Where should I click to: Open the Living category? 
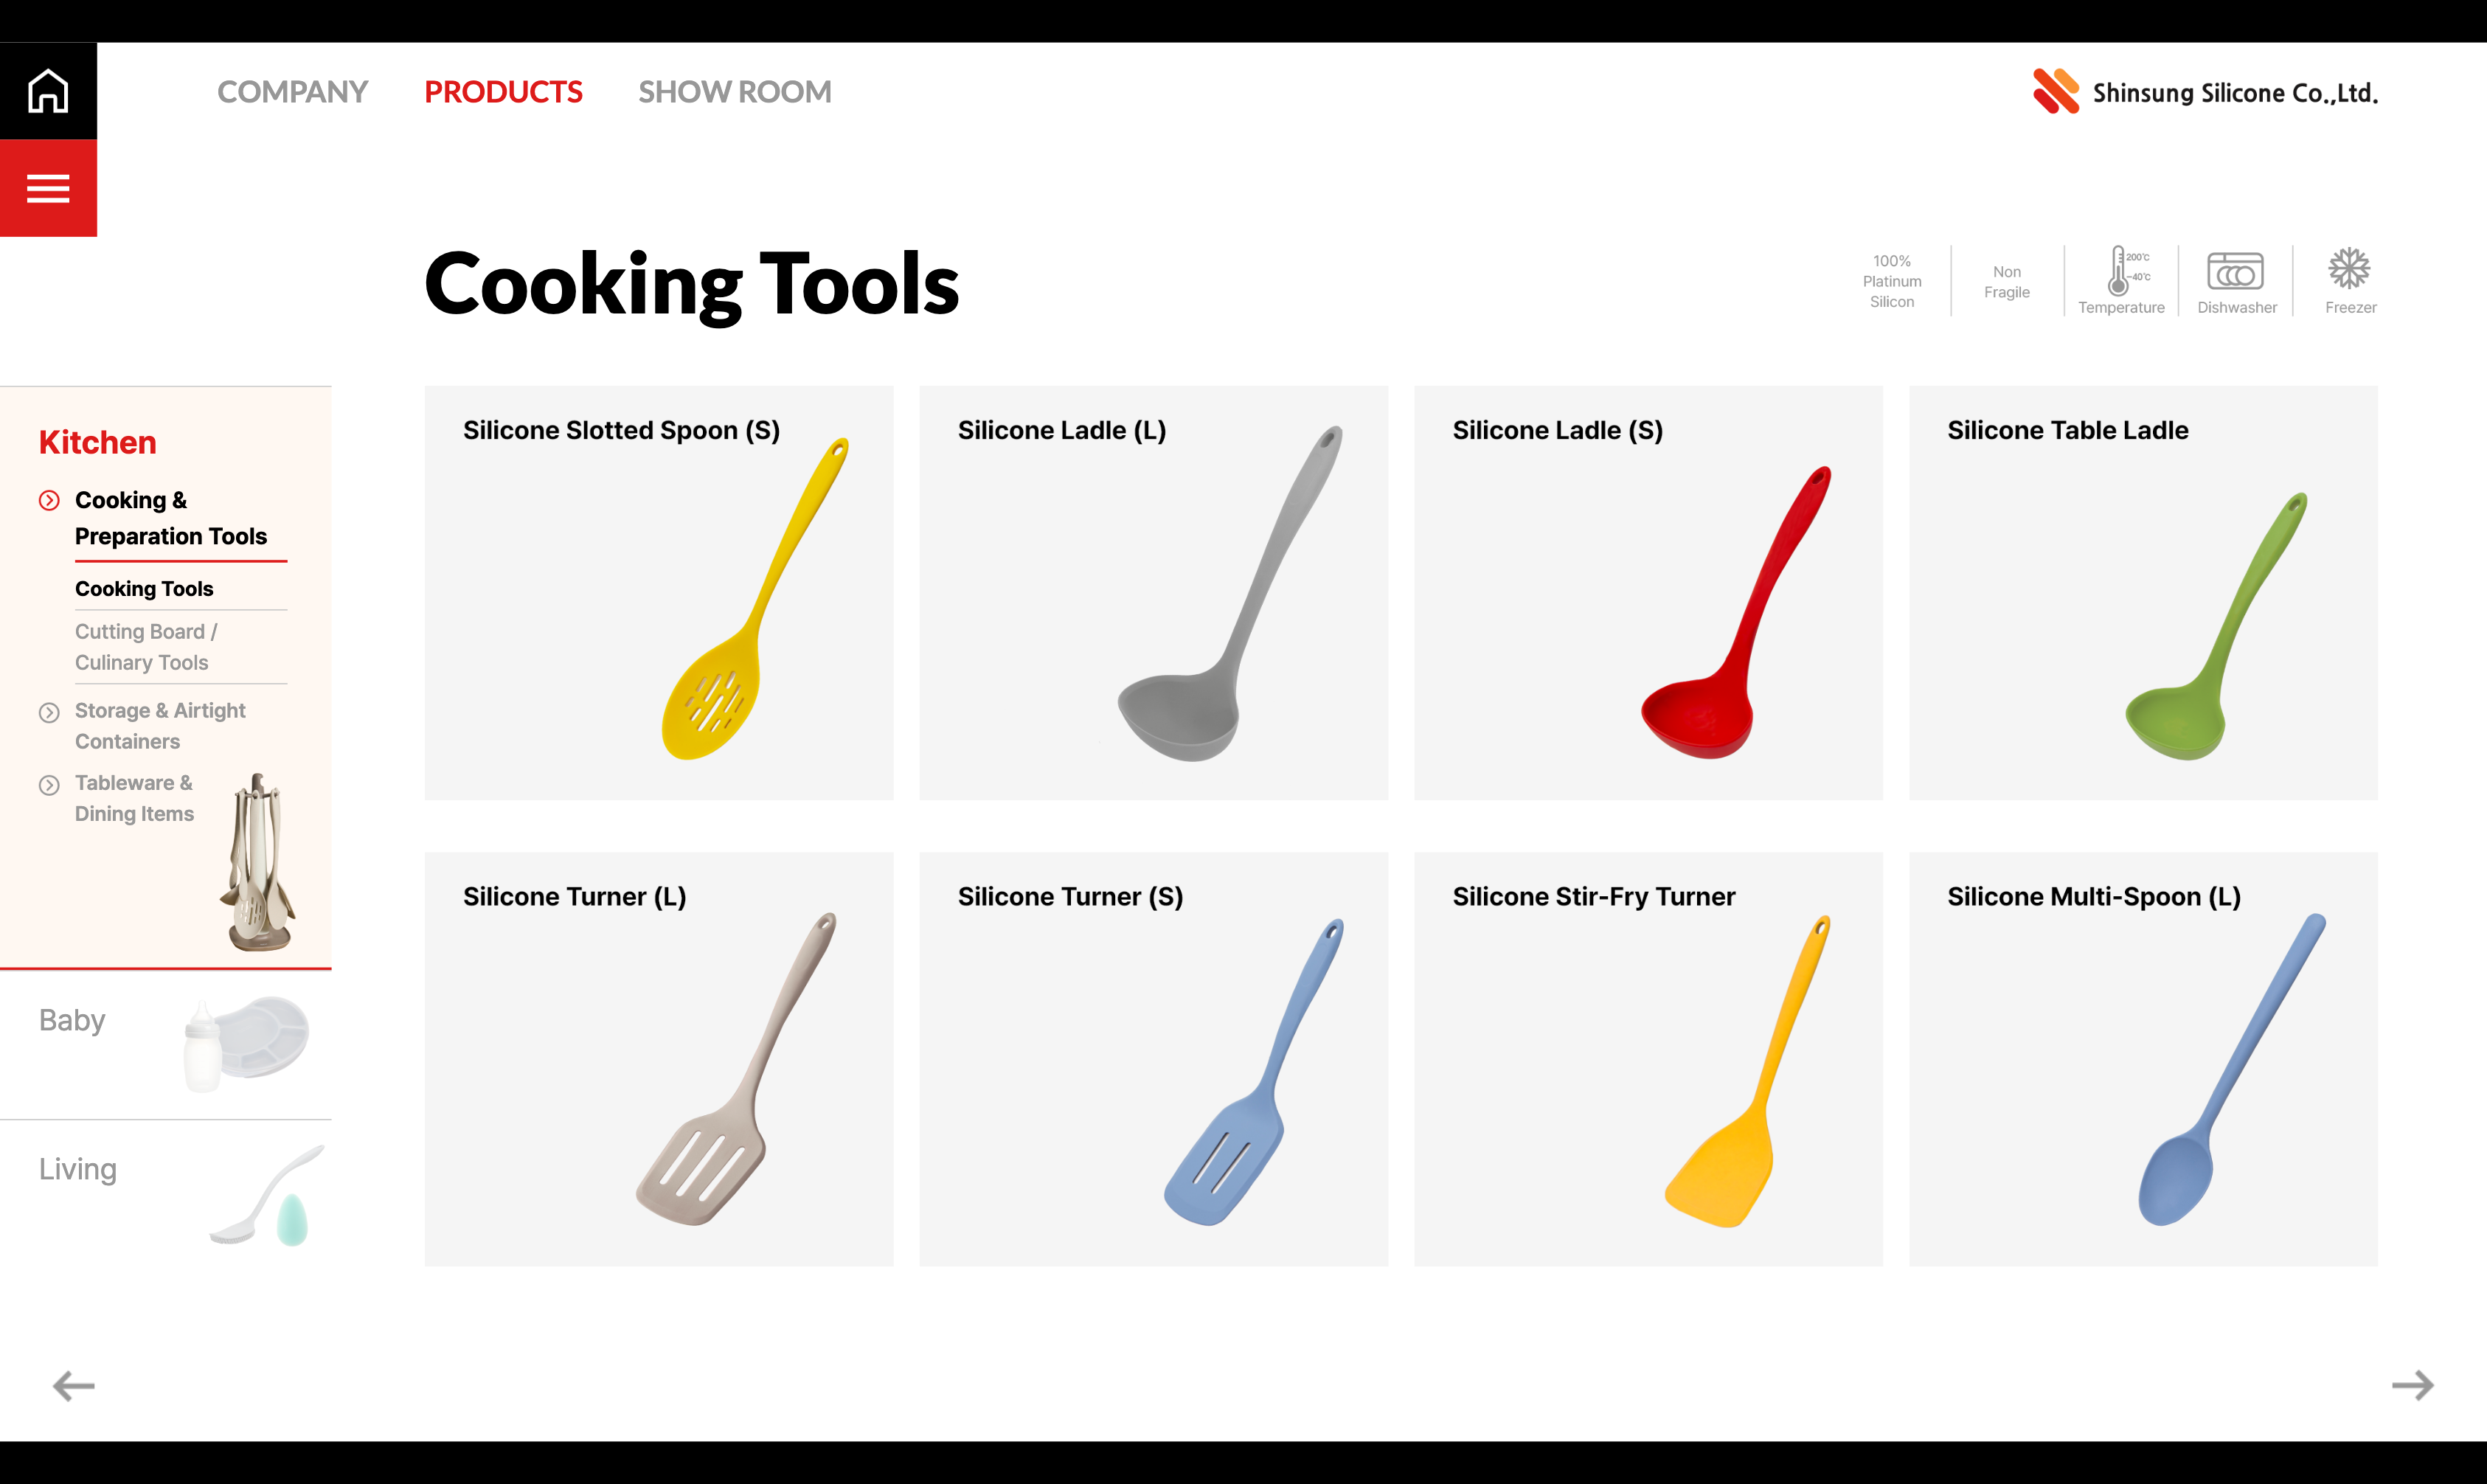(78, 1169)
